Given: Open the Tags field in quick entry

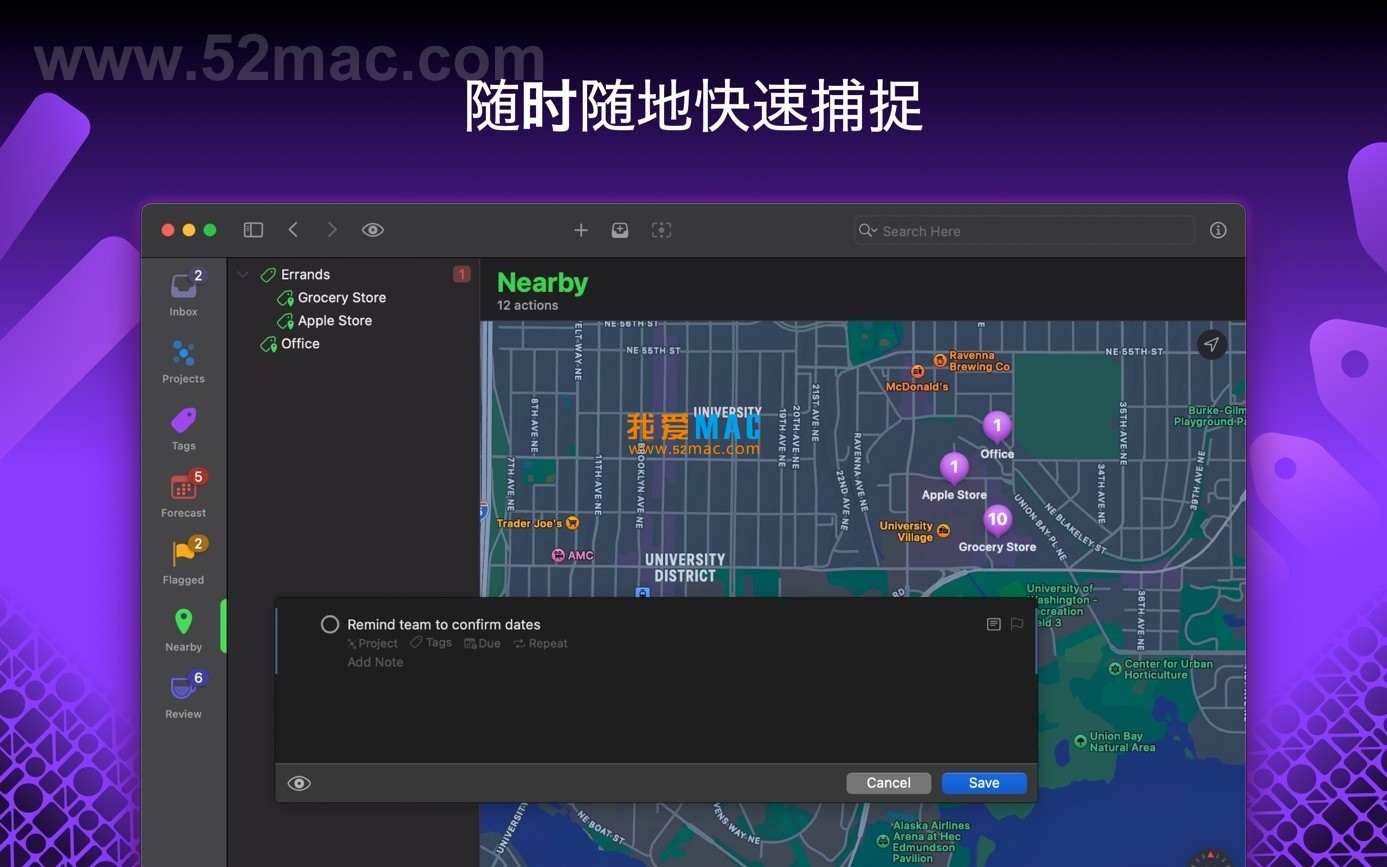Looking at the screenshot, I should tap(431, 643).
